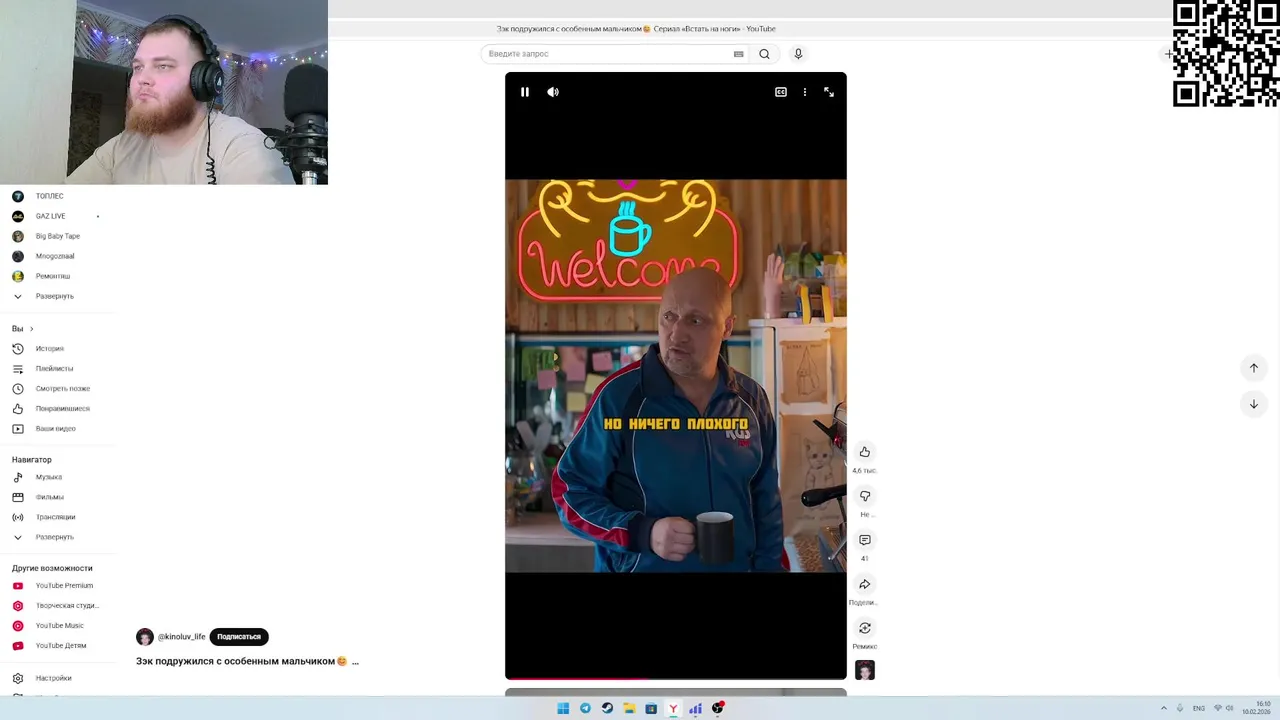Open the comments icon
The height and width of the screenshot is (720, 1280).
click(865, 540)
